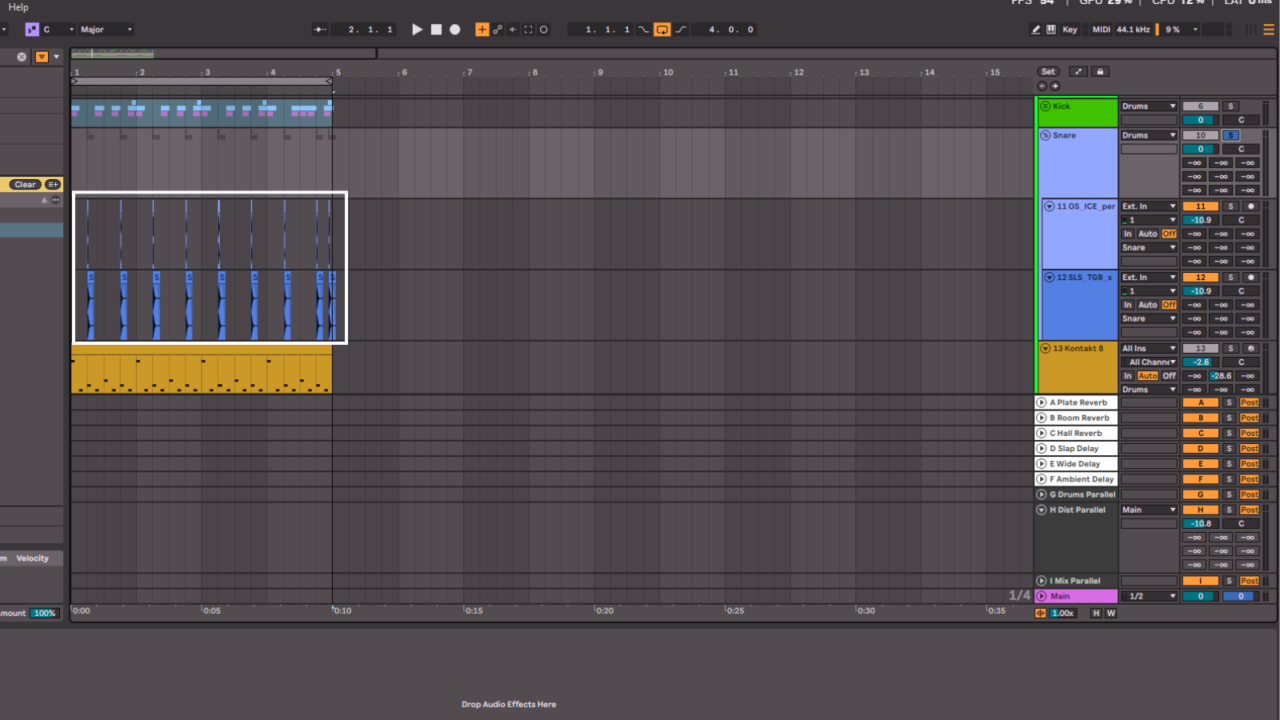
Task: Arm the 11 OS_ICE_per track for recording
Action: tap(1251, 206)
